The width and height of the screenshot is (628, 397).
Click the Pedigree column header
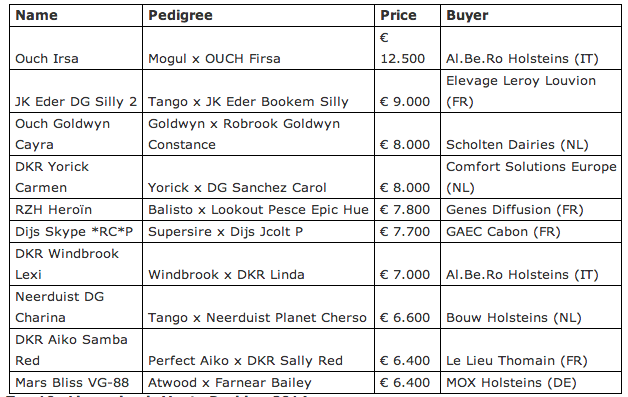coord(258,16)
